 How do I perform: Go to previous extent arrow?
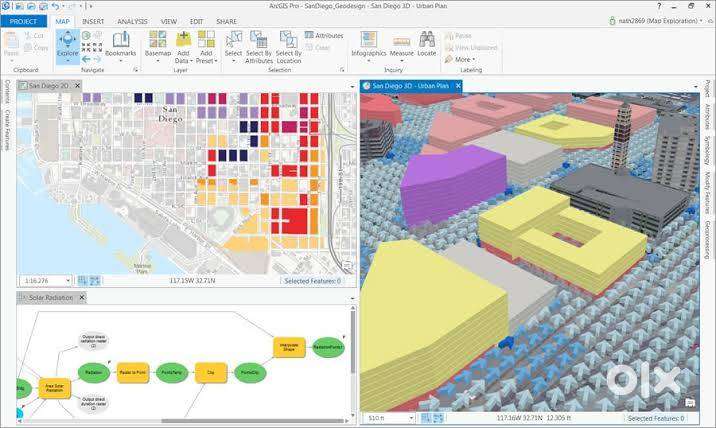86,59
